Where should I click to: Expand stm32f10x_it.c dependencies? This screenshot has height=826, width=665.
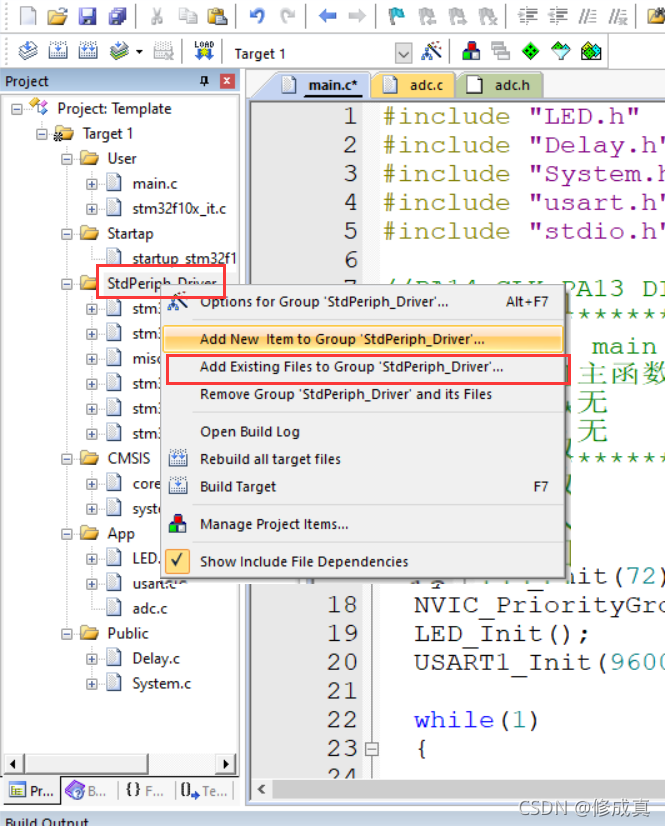[x=92, y=209]
